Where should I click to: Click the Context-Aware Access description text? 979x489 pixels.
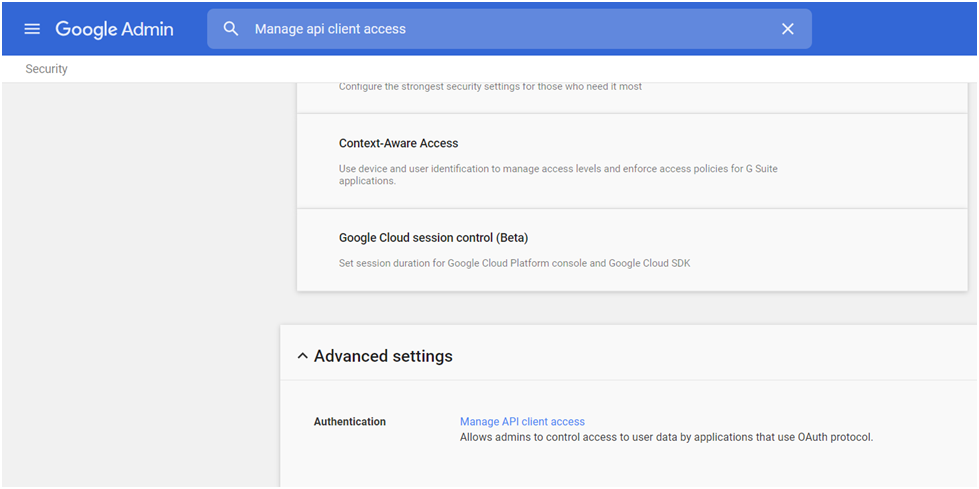click(558, 175)
